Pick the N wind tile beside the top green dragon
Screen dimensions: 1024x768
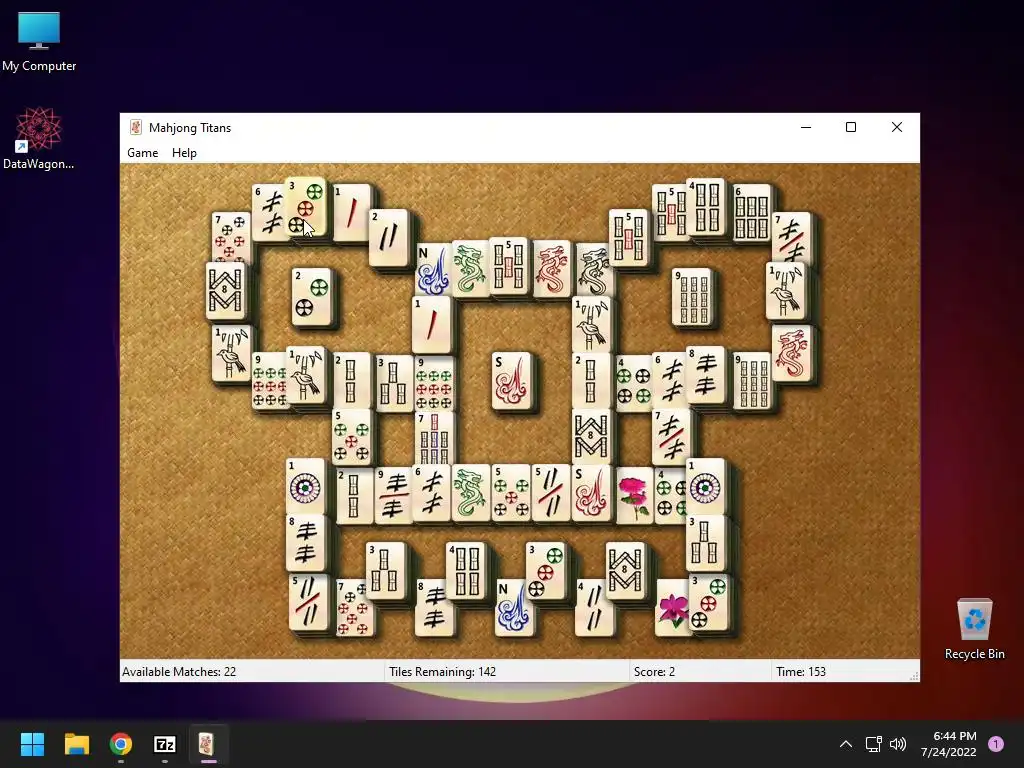pos(432,270)
